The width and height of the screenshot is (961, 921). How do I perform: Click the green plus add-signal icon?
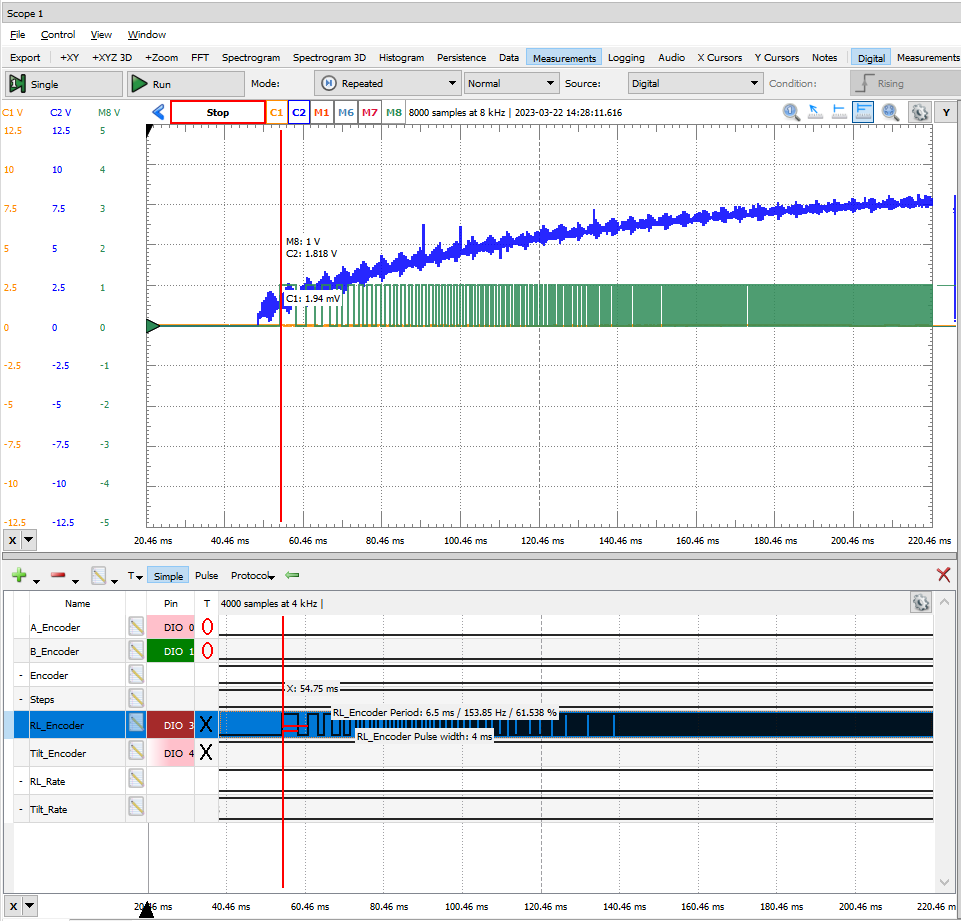point(19,575)
